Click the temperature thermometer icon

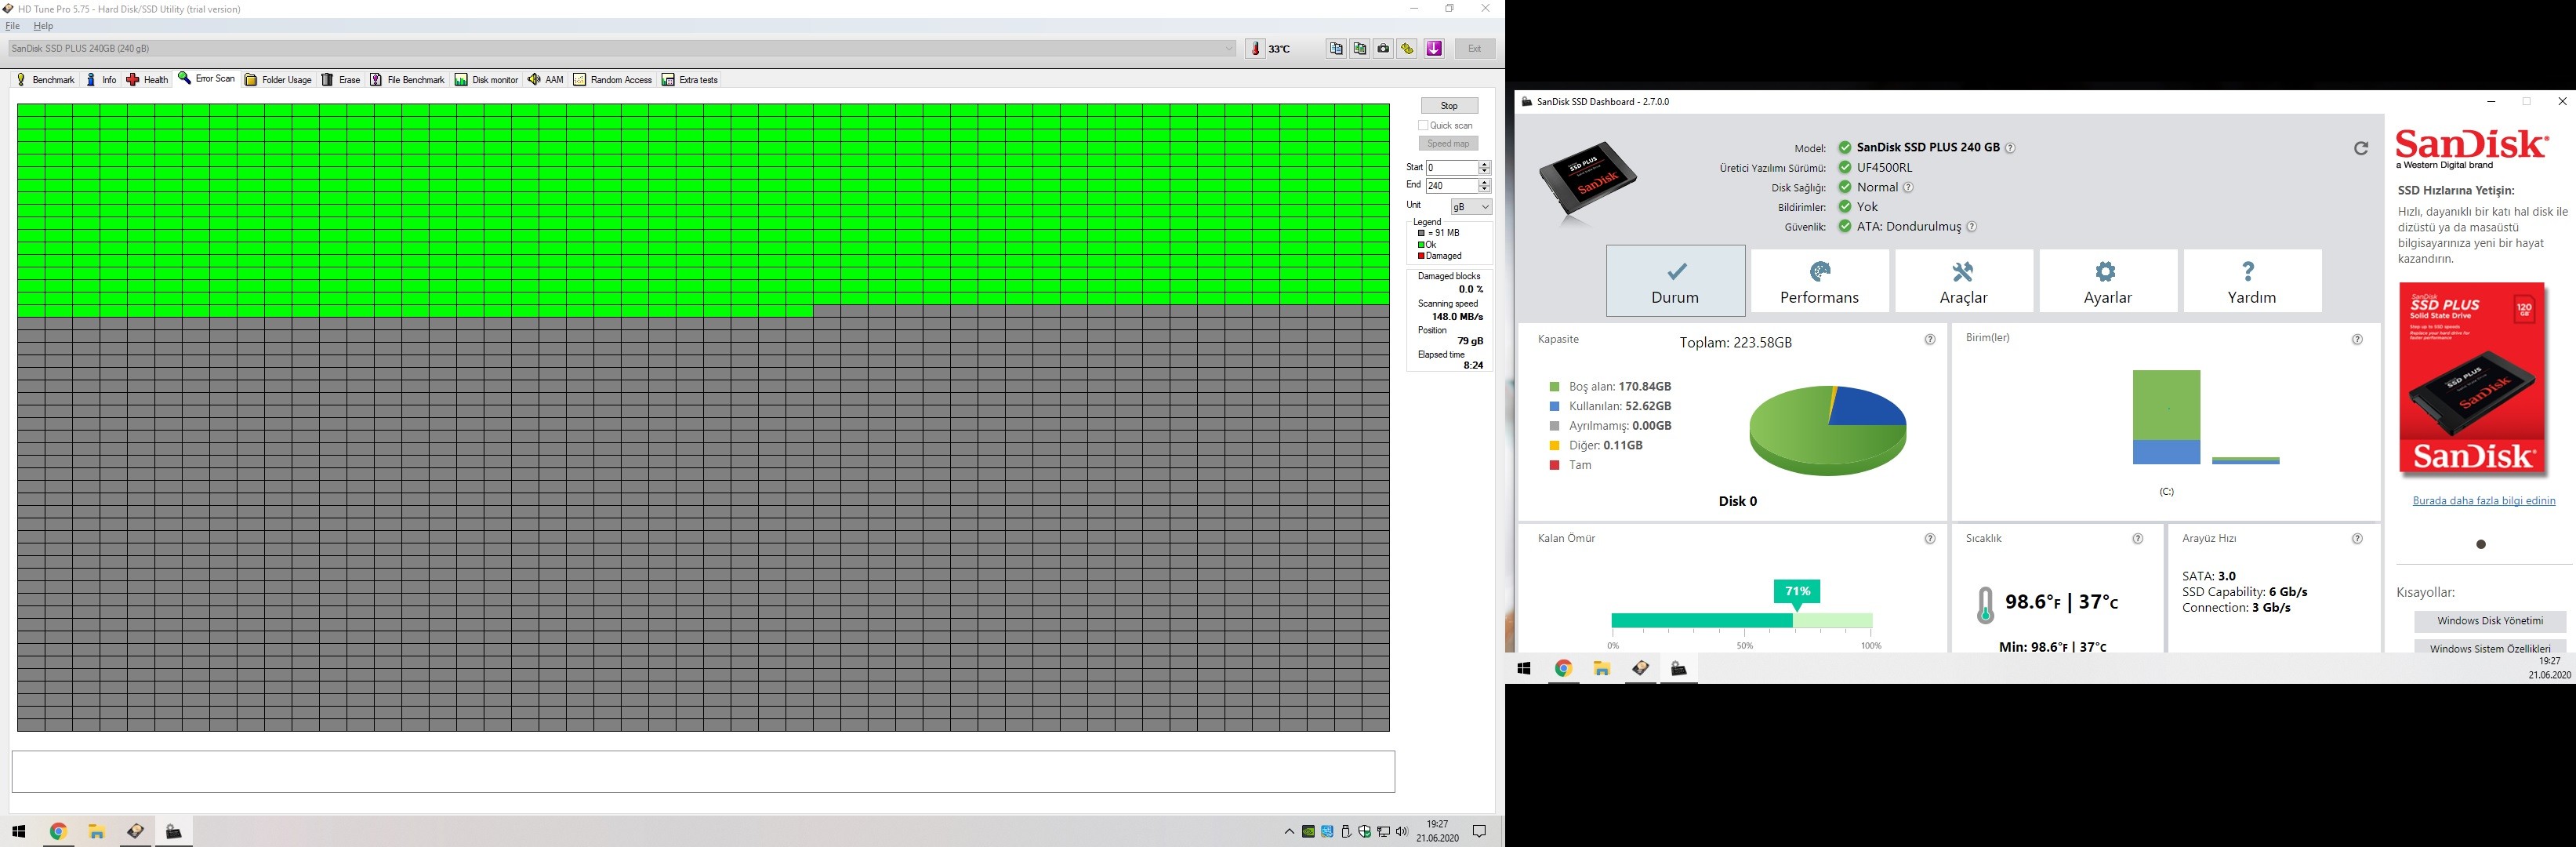1256,48
